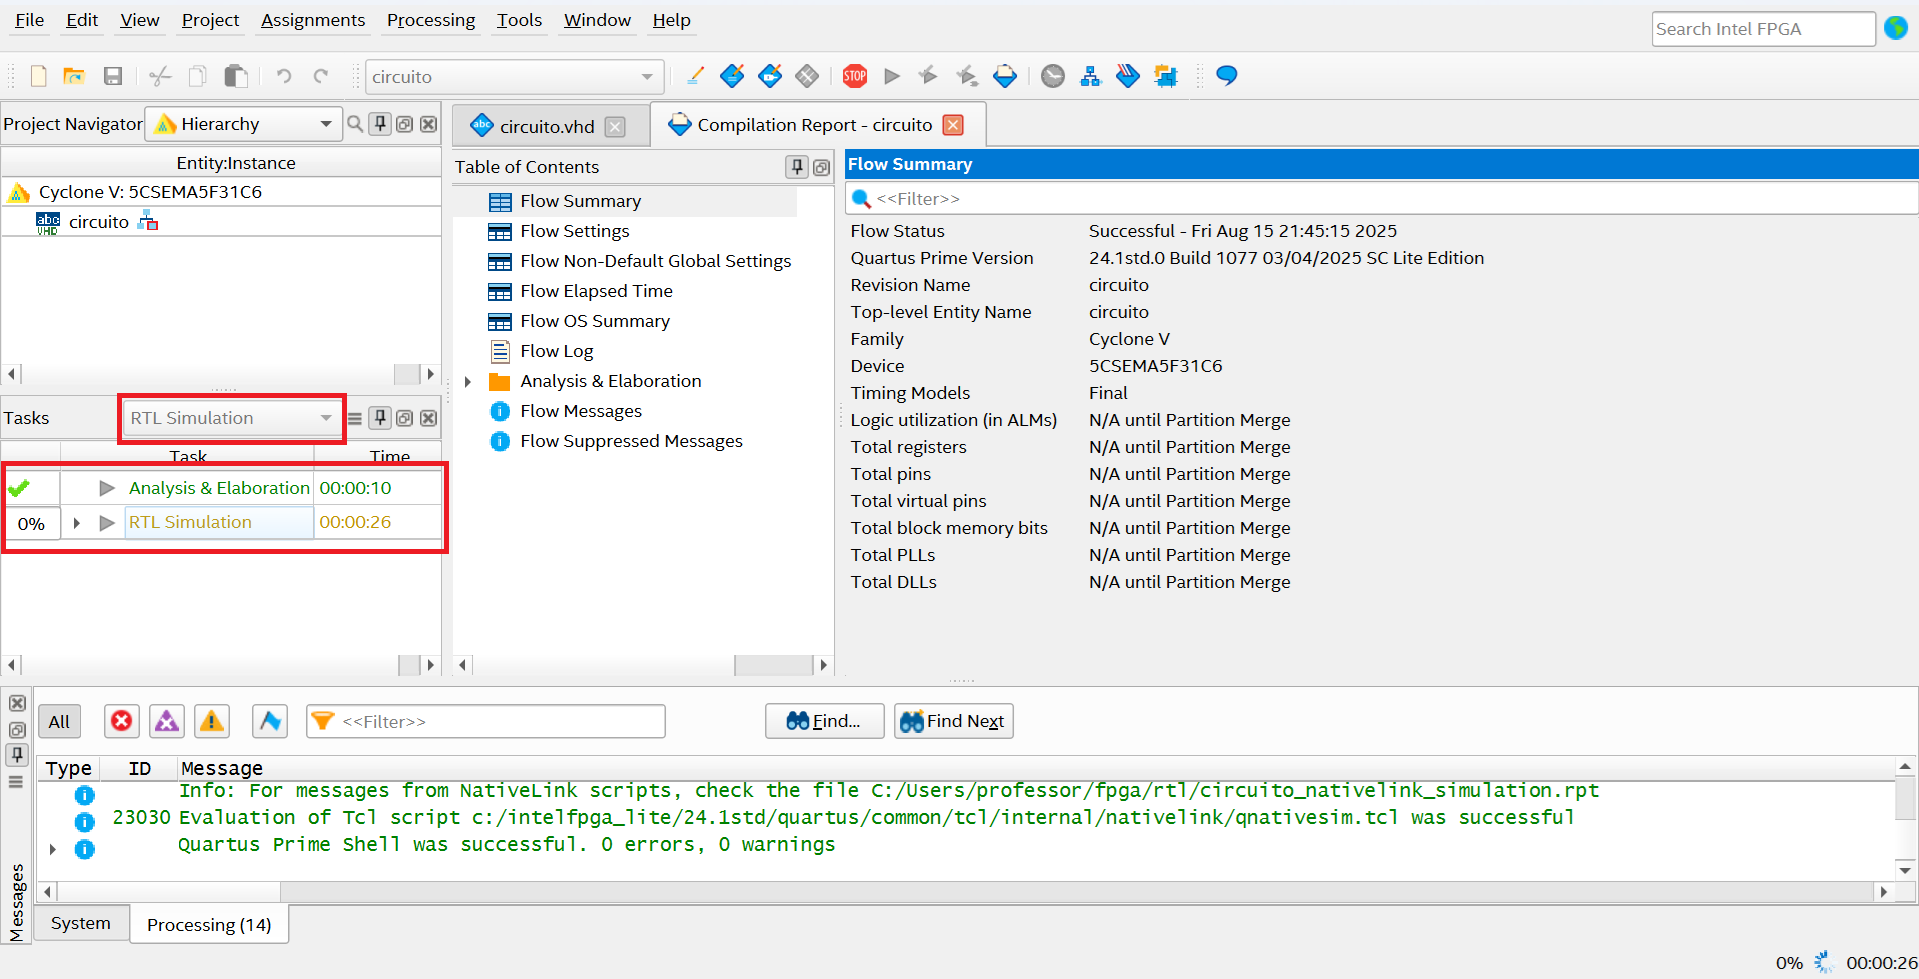Screen dimensions: 1919x979
Task: Click the New File icon
Action: pyautogui.click(x=39, y=76)
